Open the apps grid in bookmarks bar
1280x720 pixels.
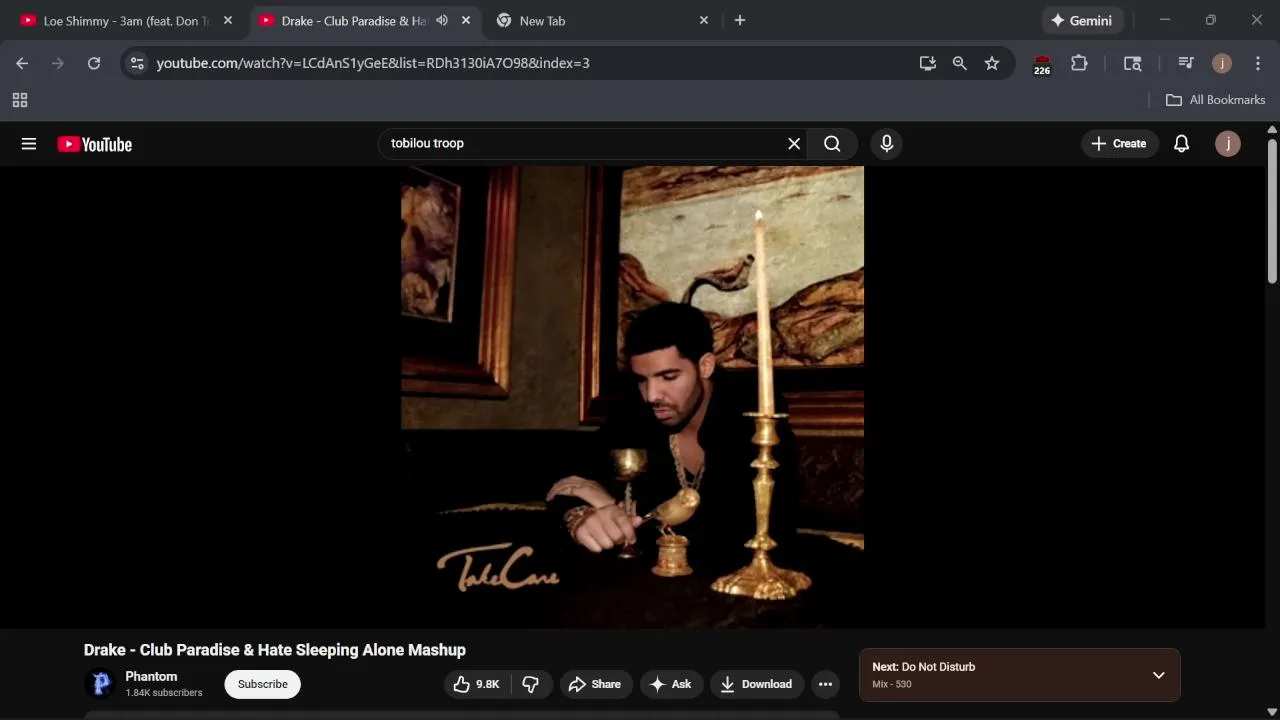tap(20, 100)
